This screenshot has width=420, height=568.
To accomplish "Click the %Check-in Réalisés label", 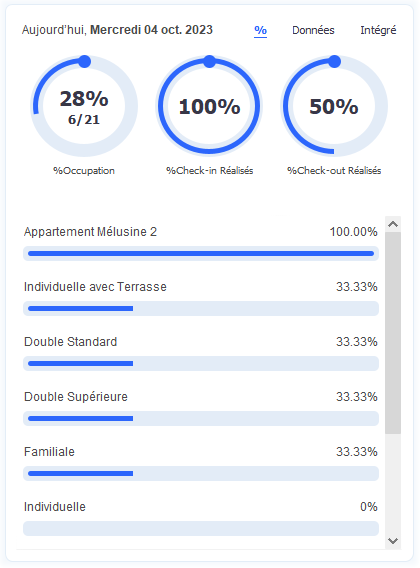I will pos(209,171).
